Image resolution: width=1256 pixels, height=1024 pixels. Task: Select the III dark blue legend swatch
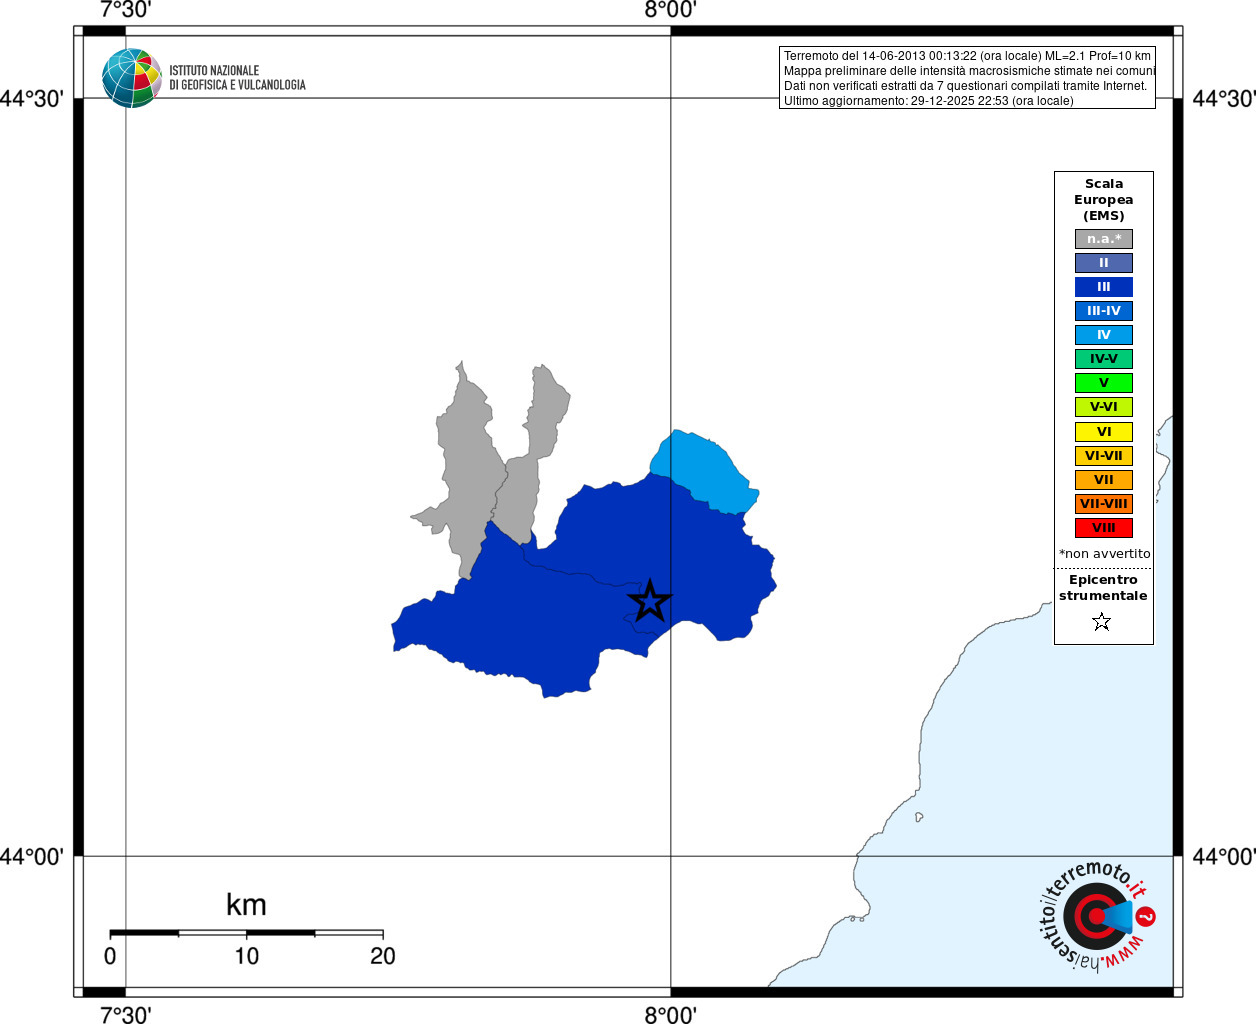click(1104, 287)
